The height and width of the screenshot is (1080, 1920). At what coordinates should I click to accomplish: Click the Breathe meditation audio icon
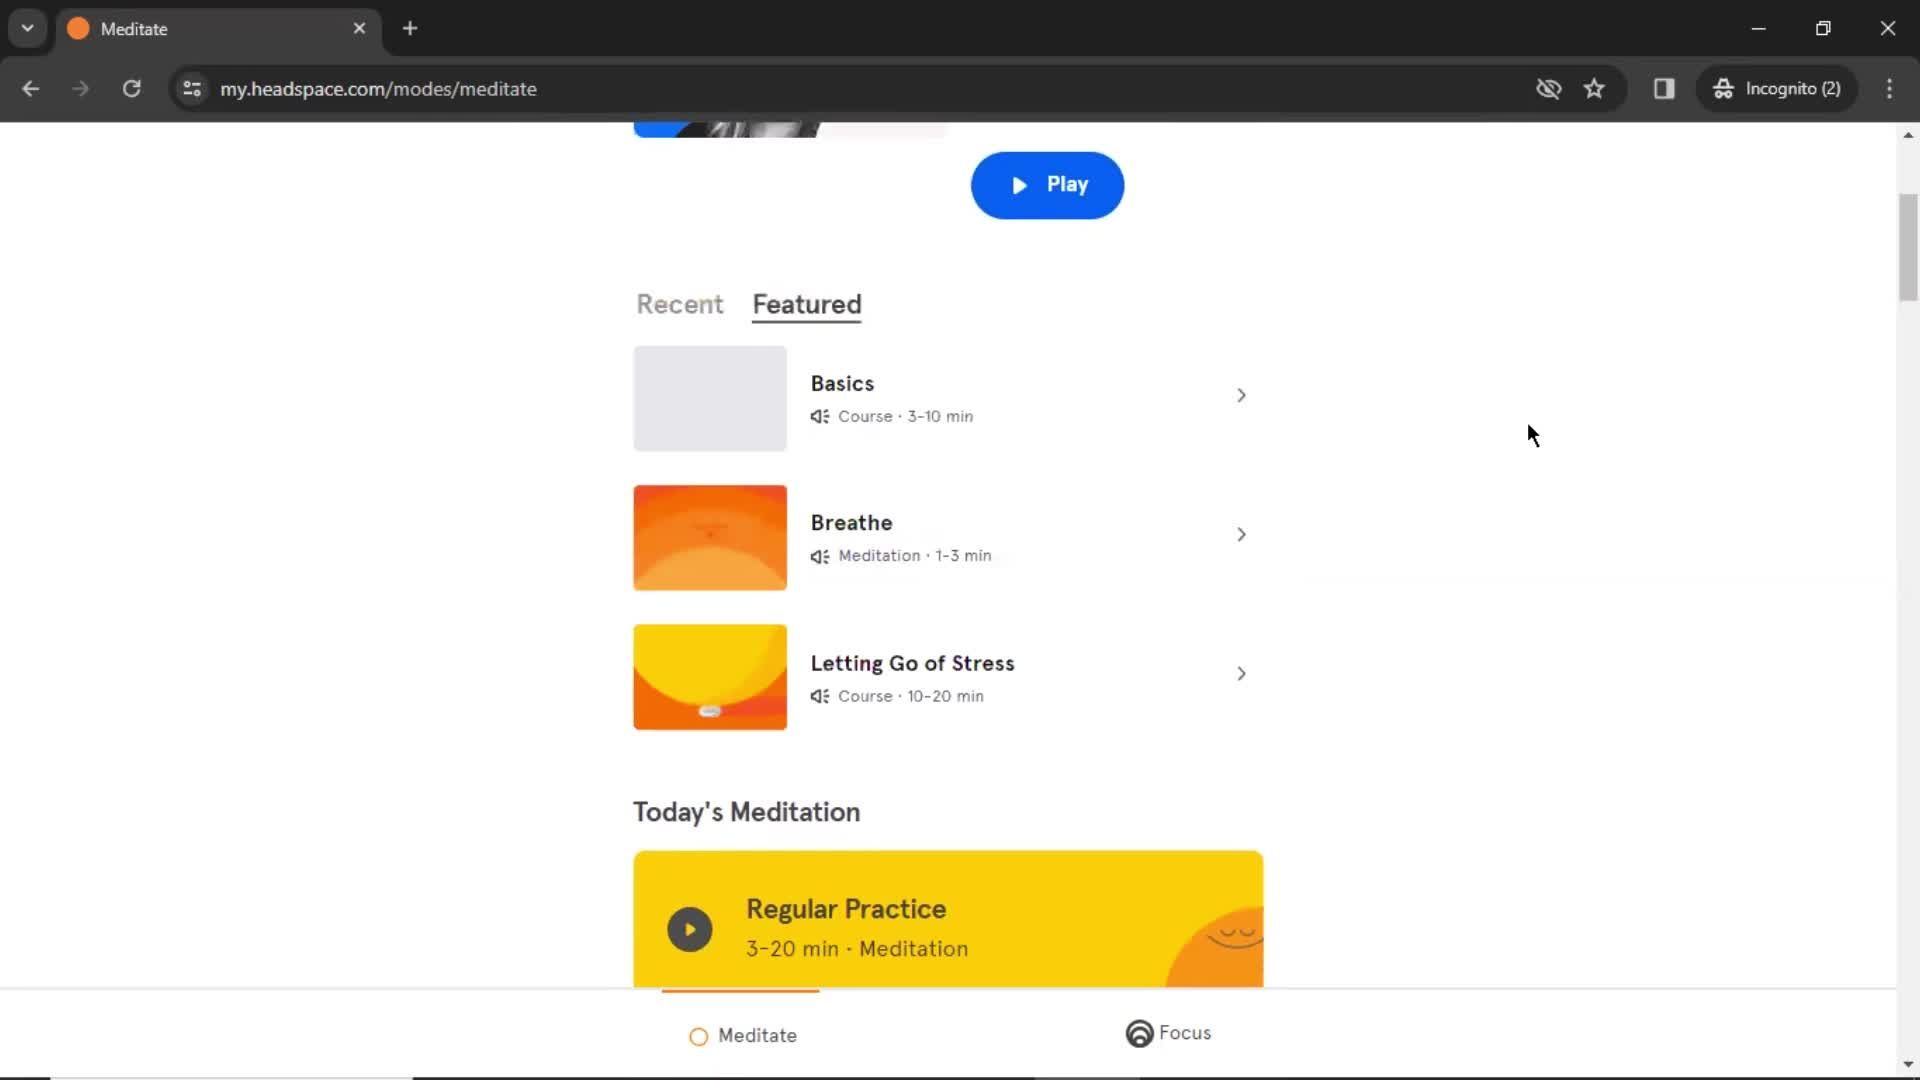(820, 555)
